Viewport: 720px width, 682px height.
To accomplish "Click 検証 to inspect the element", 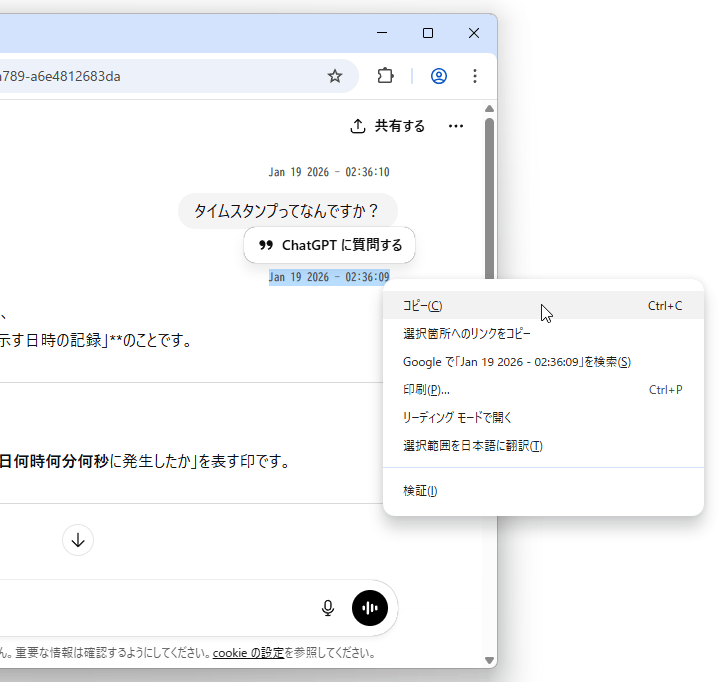I will coord(420,491).
